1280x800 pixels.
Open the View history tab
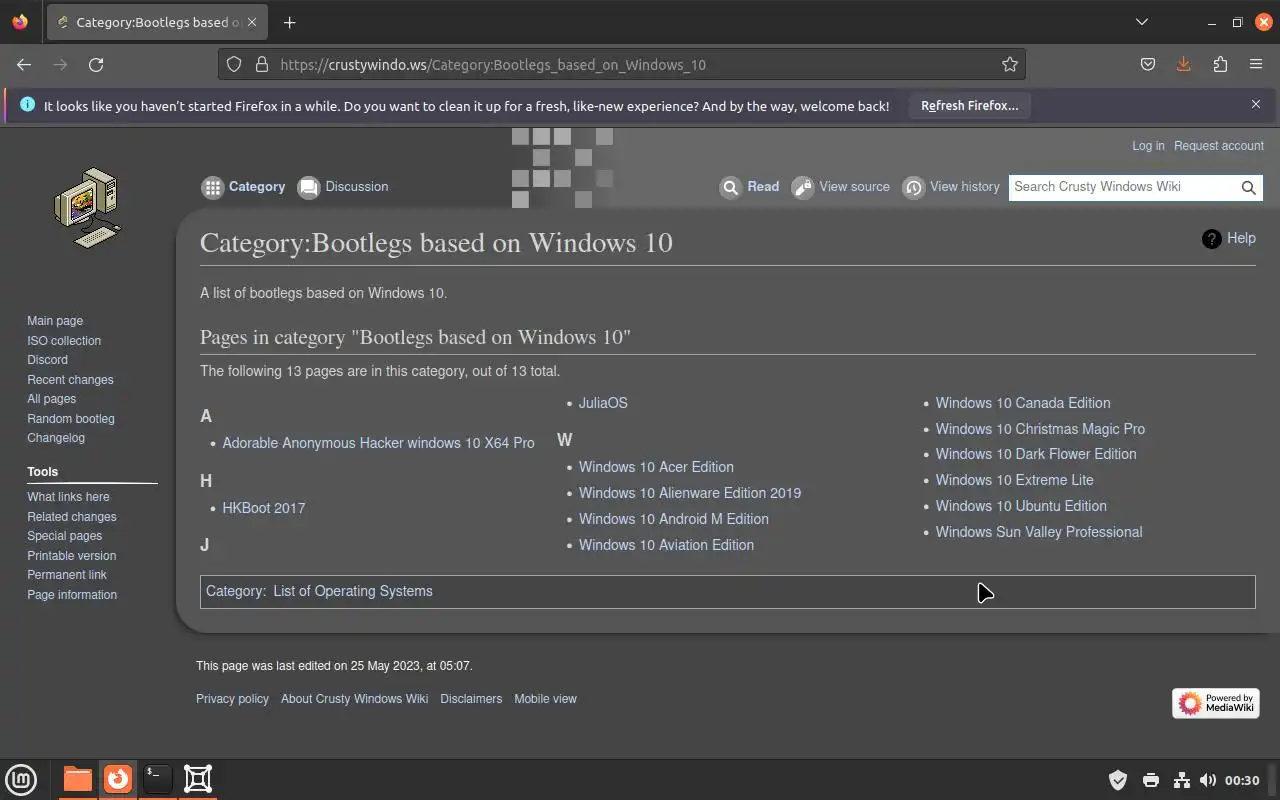tap(951, 187)
